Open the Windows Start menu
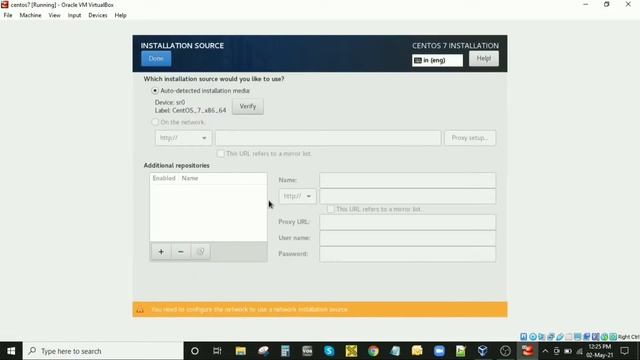Viewport: 640px width, 360px height. pyautogui.click(x=11, y=351)
